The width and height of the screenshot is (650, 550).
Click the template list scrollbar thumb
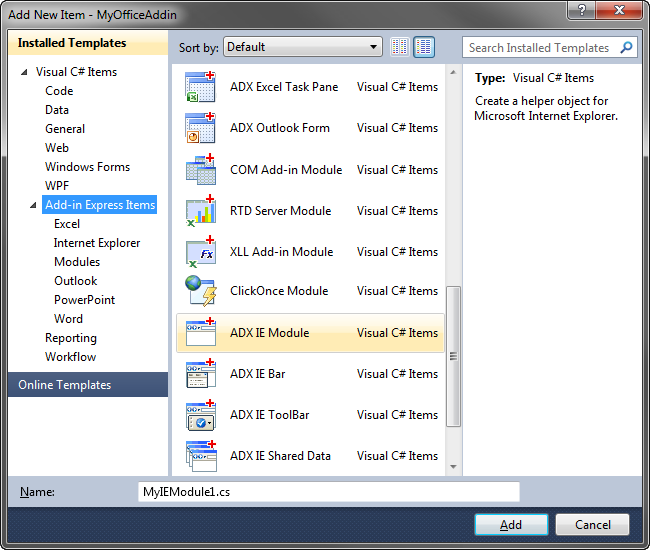pyautogui.click(x=454, y=356)
